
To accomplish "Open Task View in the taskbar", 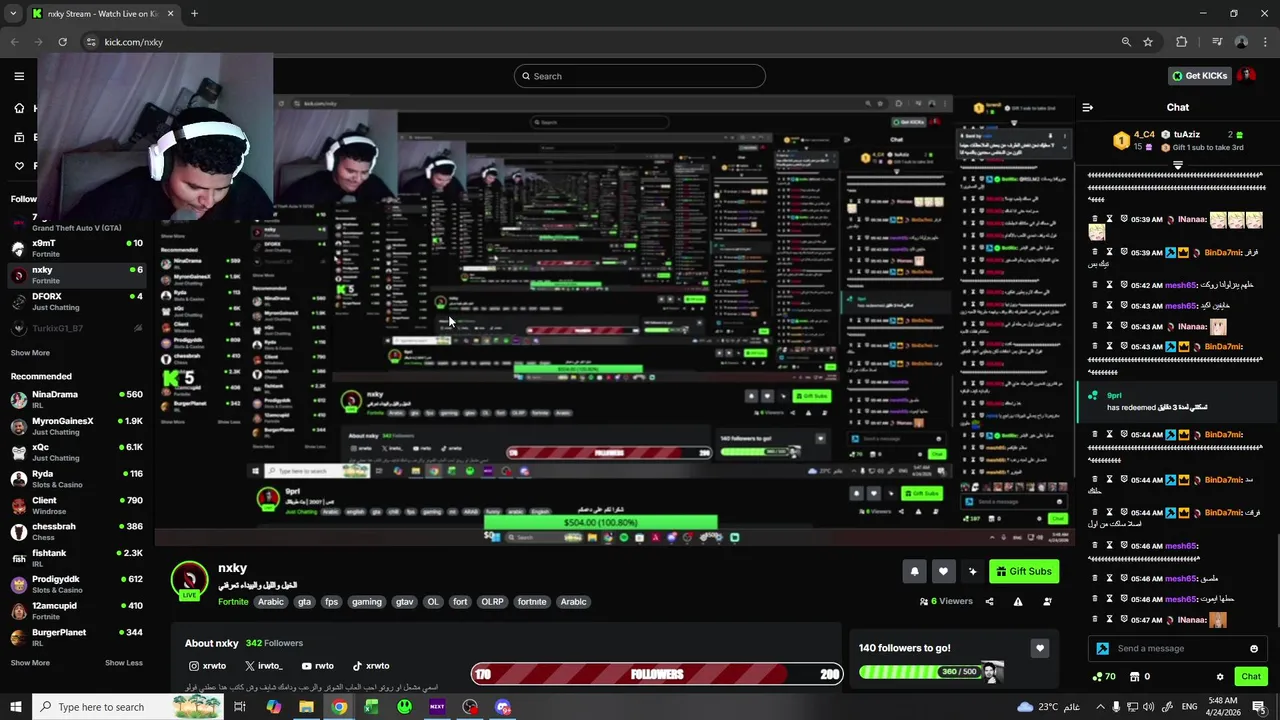I will pyautogui.click(x=240, y=707).
